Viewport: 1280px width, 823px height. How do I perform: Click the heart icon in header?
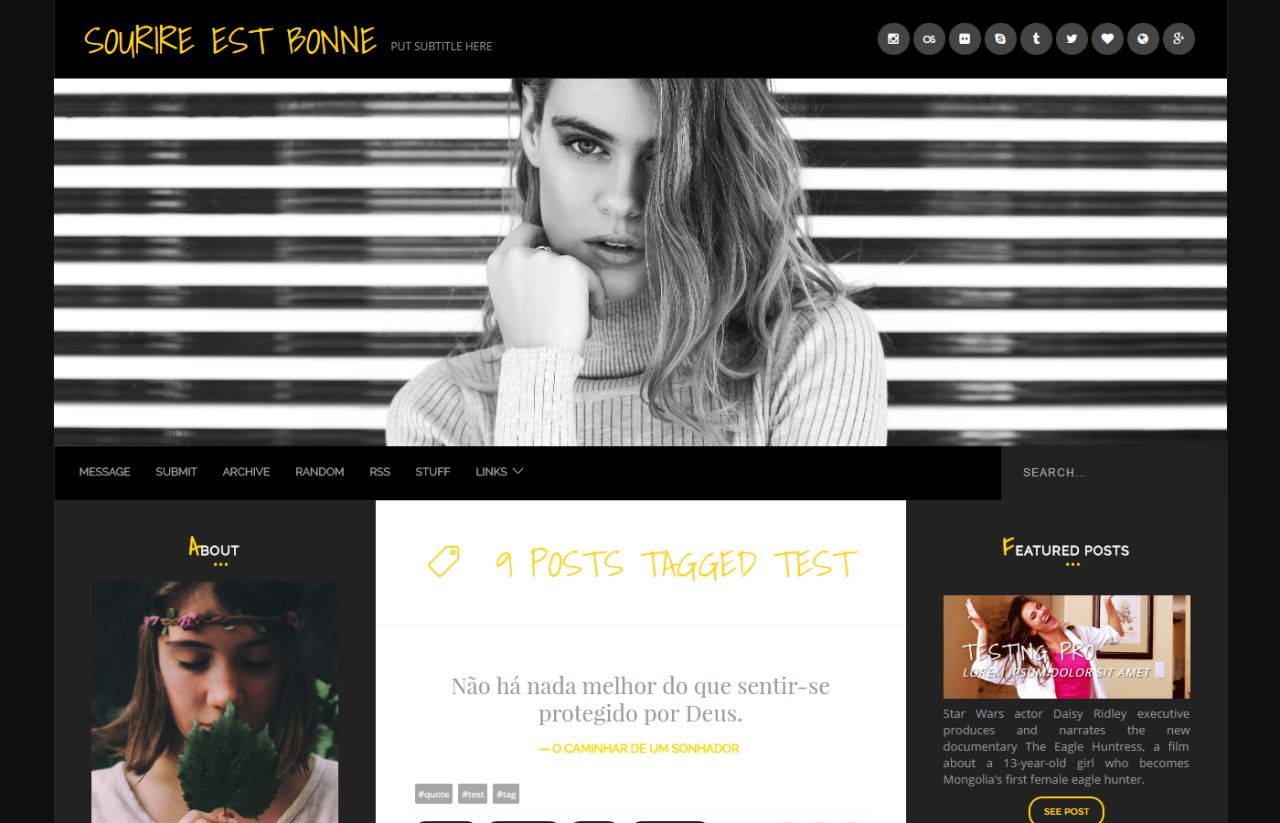pyautogui.click(x=1107, y=39)
